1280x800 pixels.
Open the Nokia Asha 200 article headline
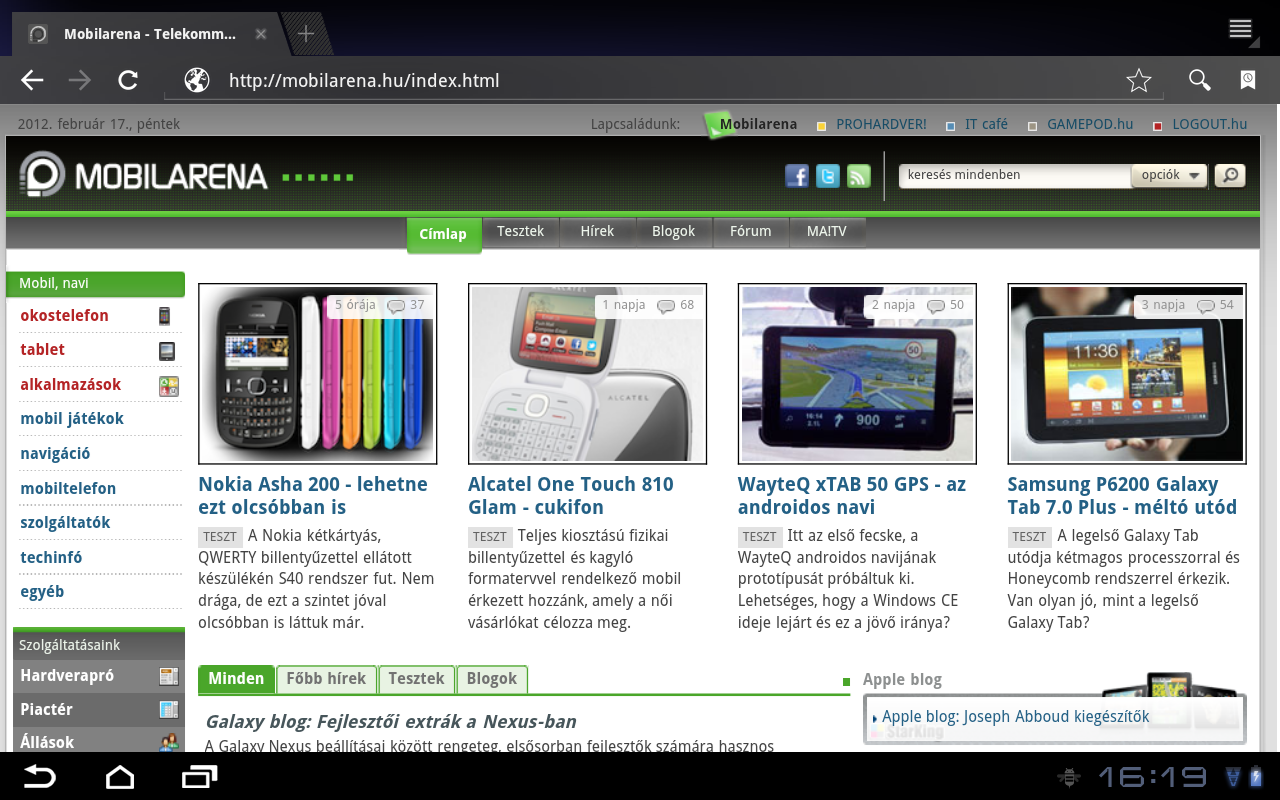point(313,495)
